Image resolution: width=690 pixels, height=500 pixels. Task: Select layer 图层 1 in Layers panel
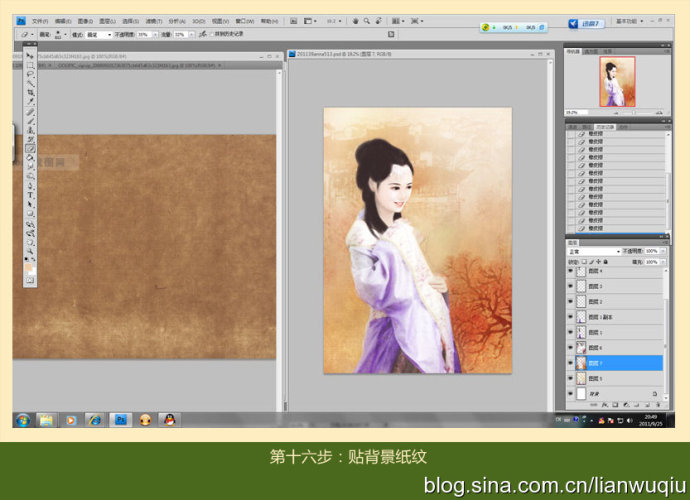(x=619, y=332)
